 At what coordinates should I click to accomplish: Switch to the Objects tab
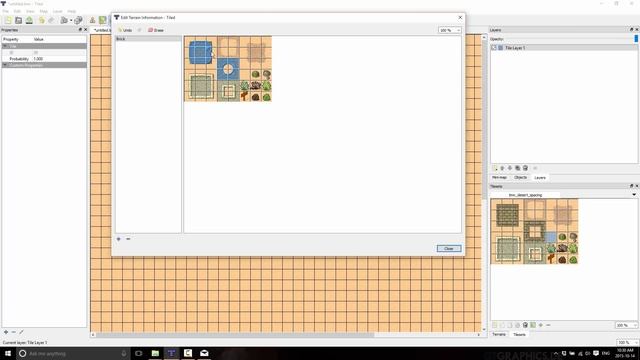(x=520, y=178)
